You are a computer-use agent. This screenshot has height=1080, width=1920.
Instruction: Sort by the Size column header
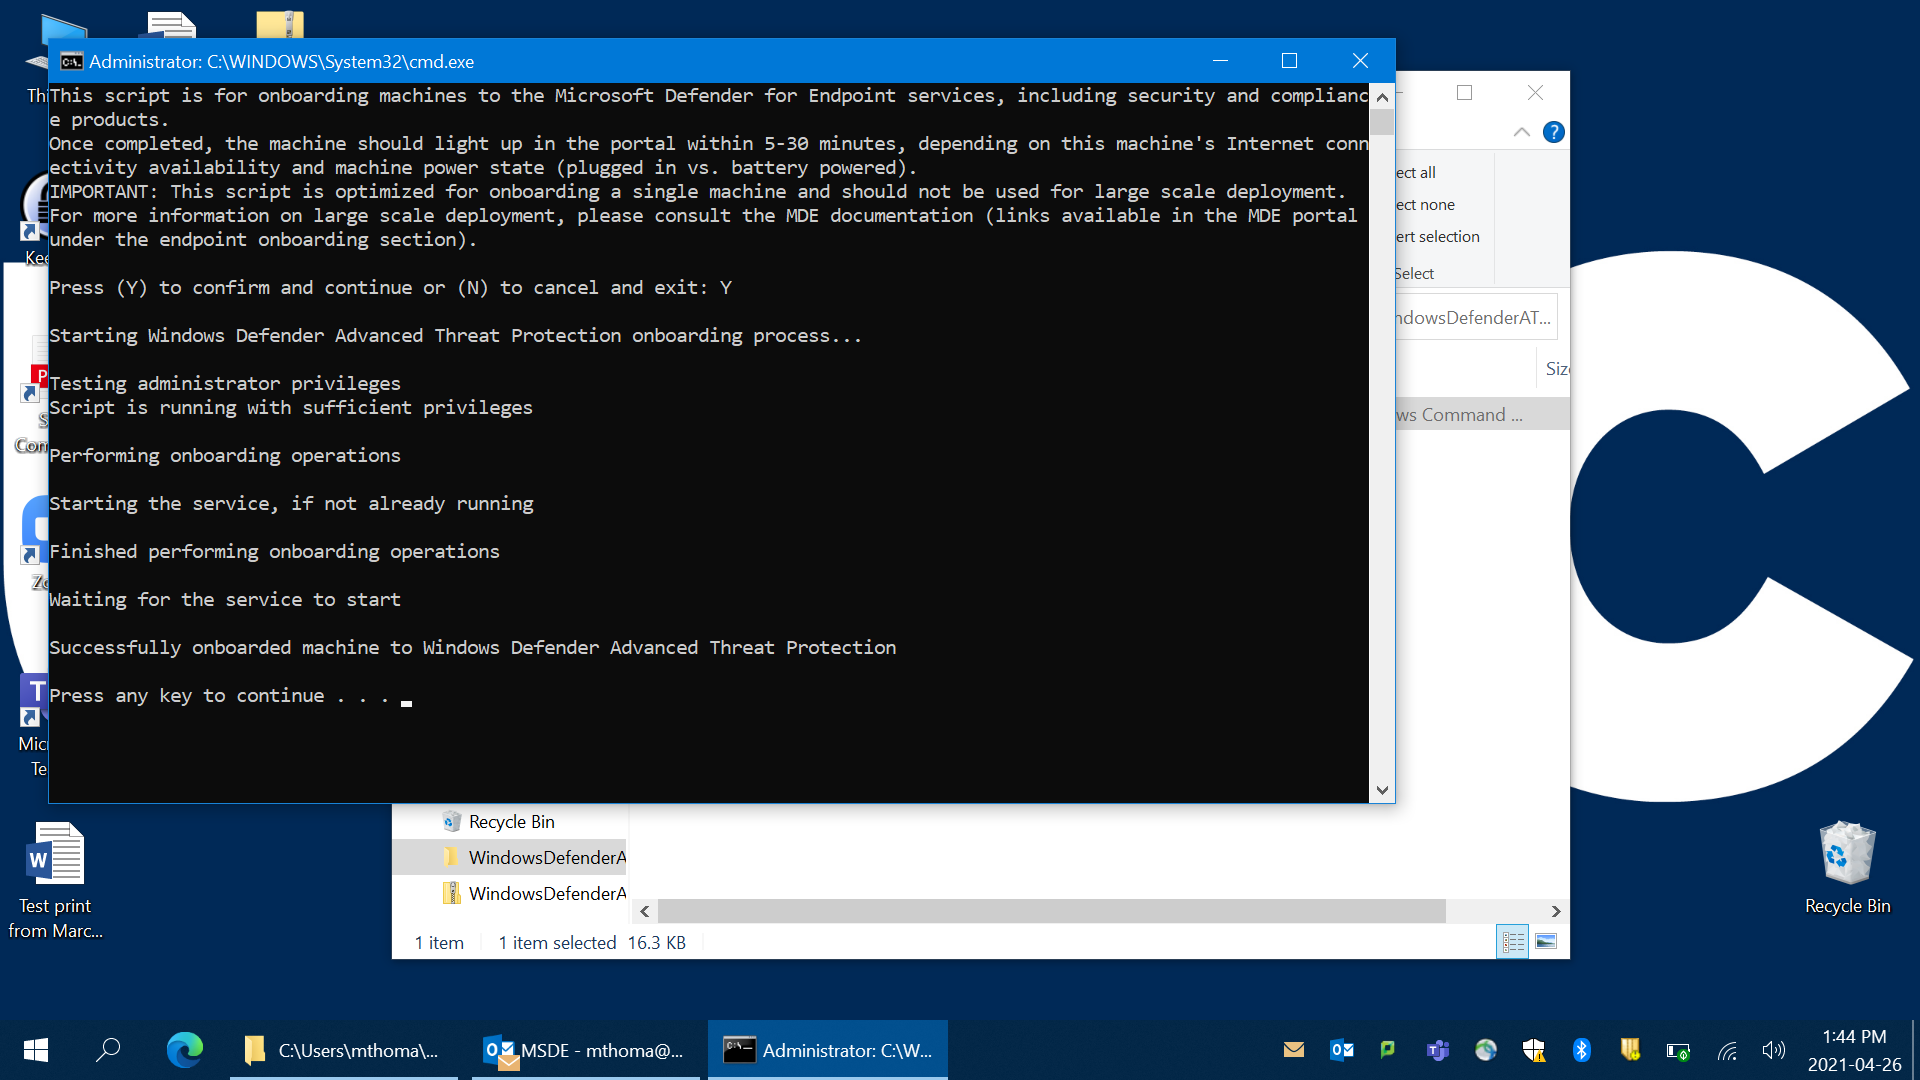(x=1557, y=368)
